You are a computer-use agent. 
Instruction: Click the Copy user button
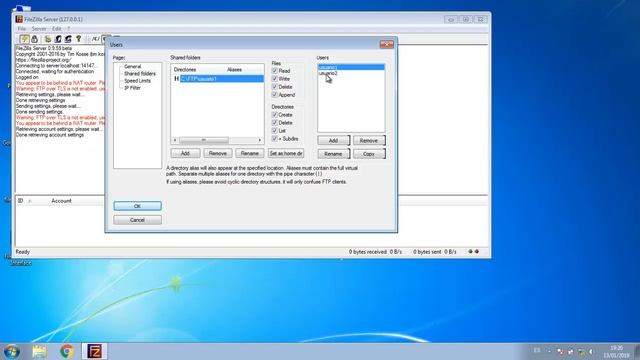(x=369, y=154)
